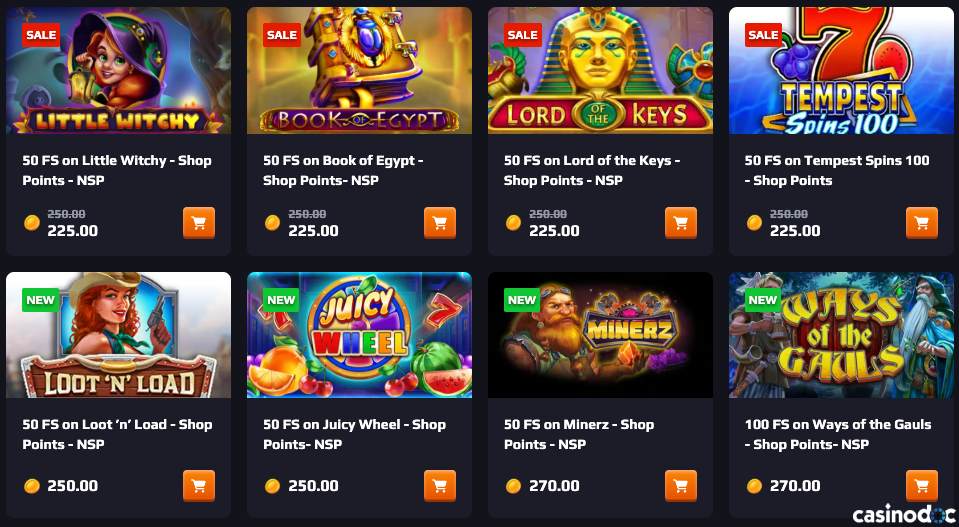Add Book of Egypt spins to cart

pos(440,223)
